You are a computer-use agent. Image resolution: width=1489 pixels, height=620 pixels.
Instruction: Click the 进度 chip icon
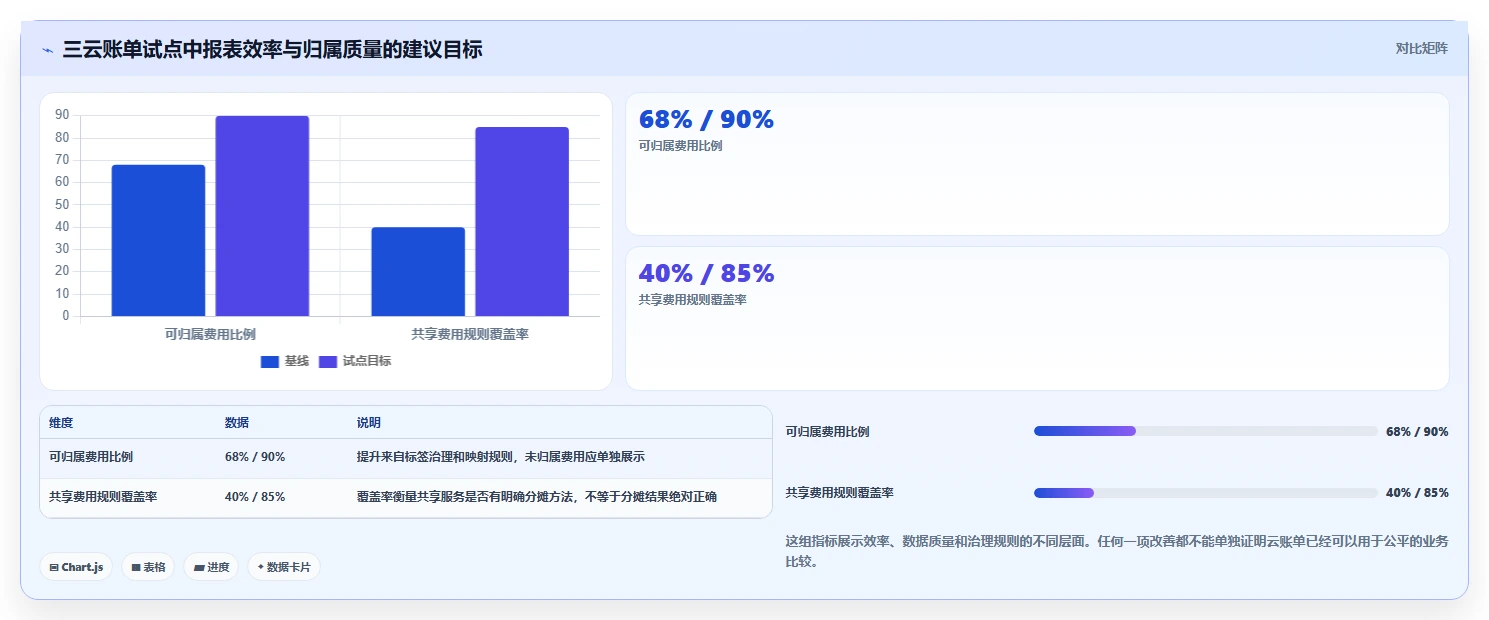[x=199, y=567]
